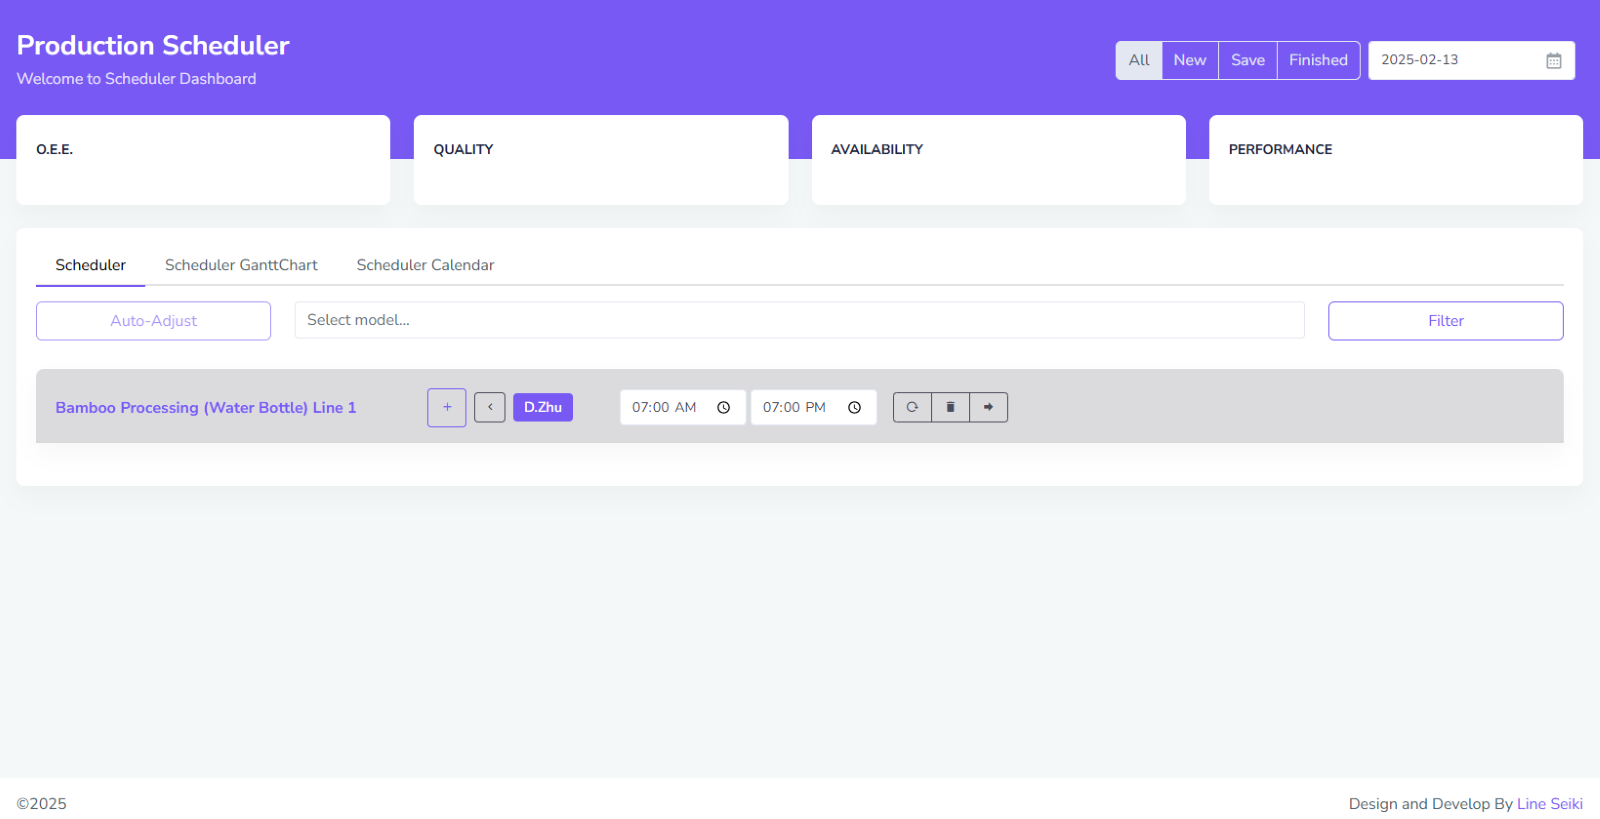Viewport: 1600px width, 819px height.
Task: Switch to Scheduler Calendar tab
Action: (425, 265)
